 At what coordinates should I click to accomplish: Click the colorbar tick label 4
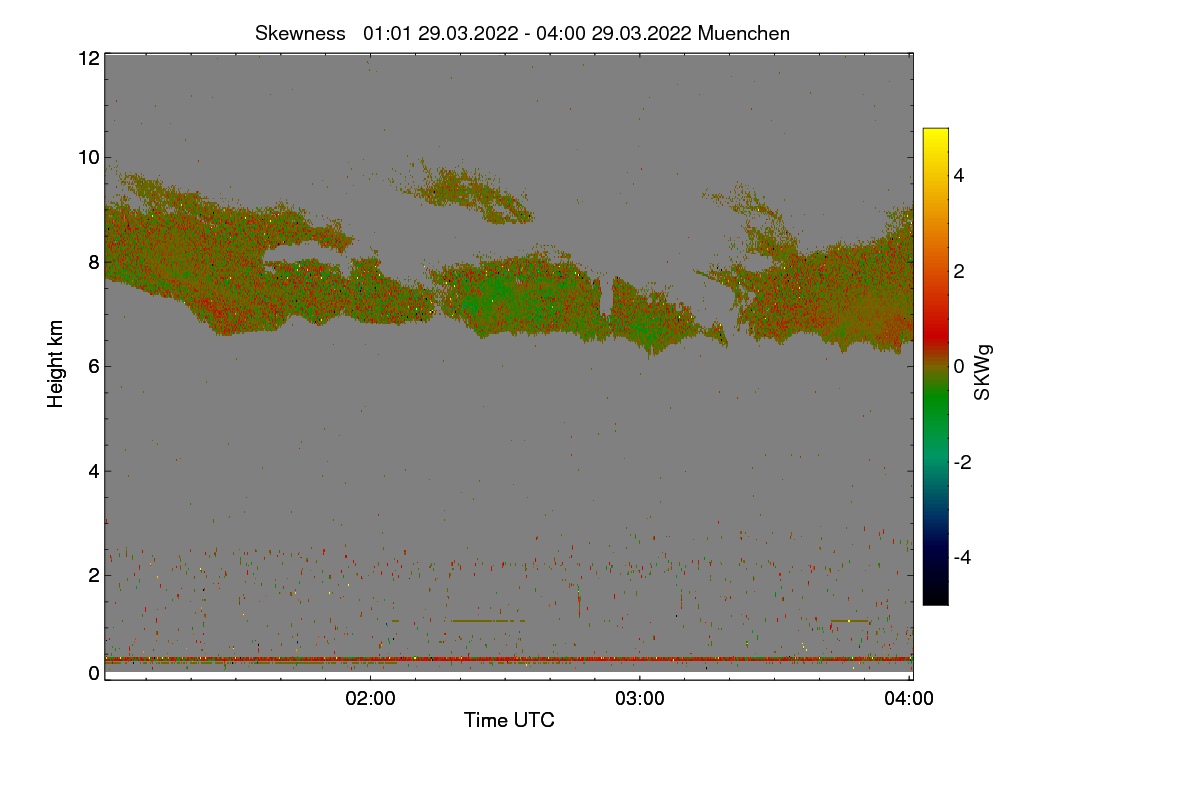959,175
